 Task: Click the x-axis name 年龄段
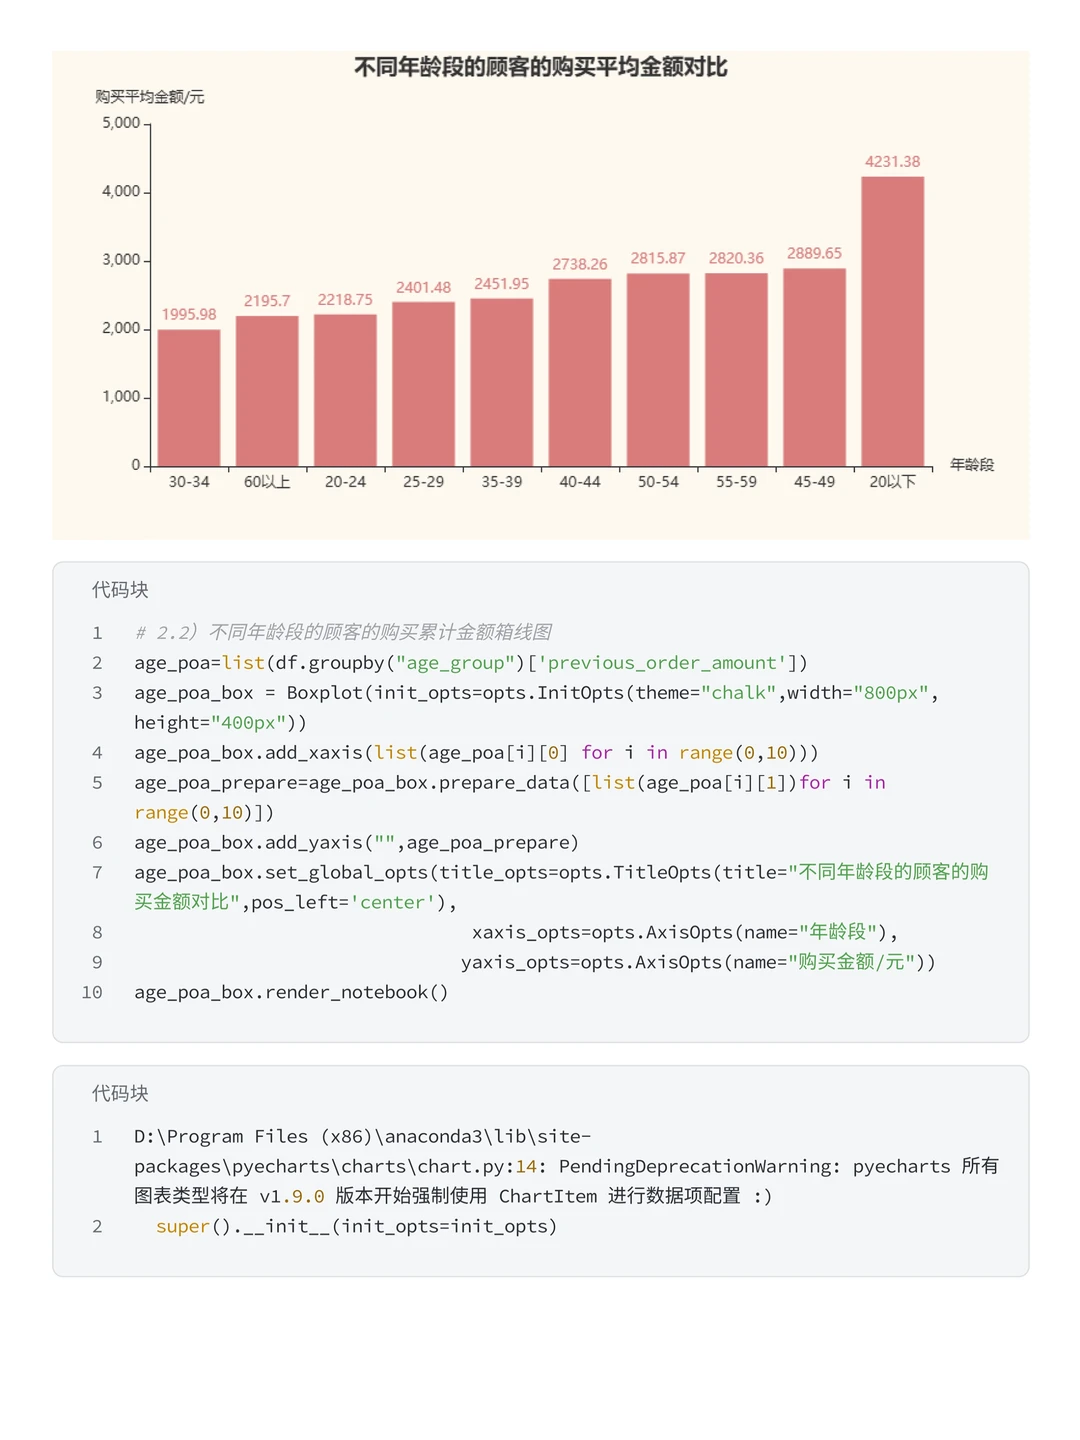pos(972,465)
